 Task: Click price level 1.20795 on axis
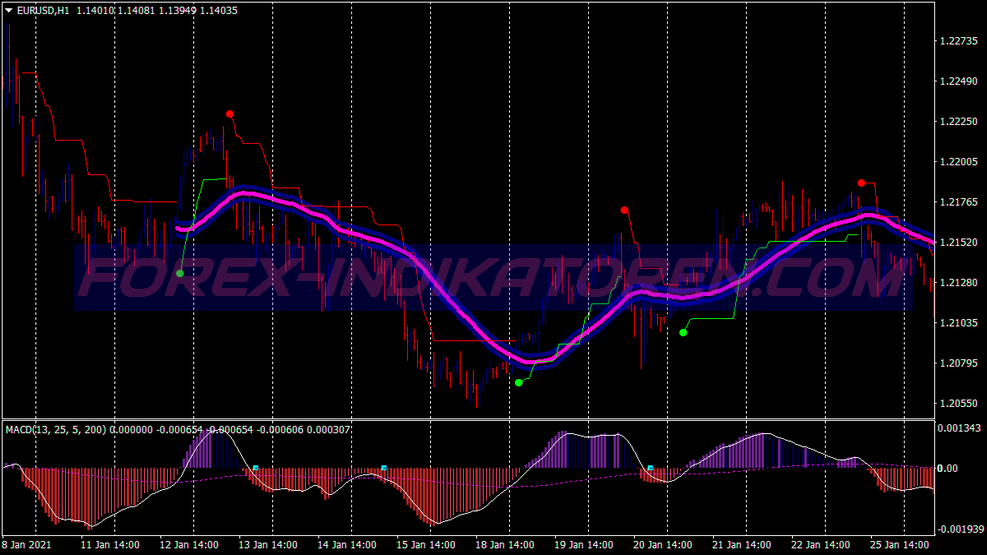[959, 363]
